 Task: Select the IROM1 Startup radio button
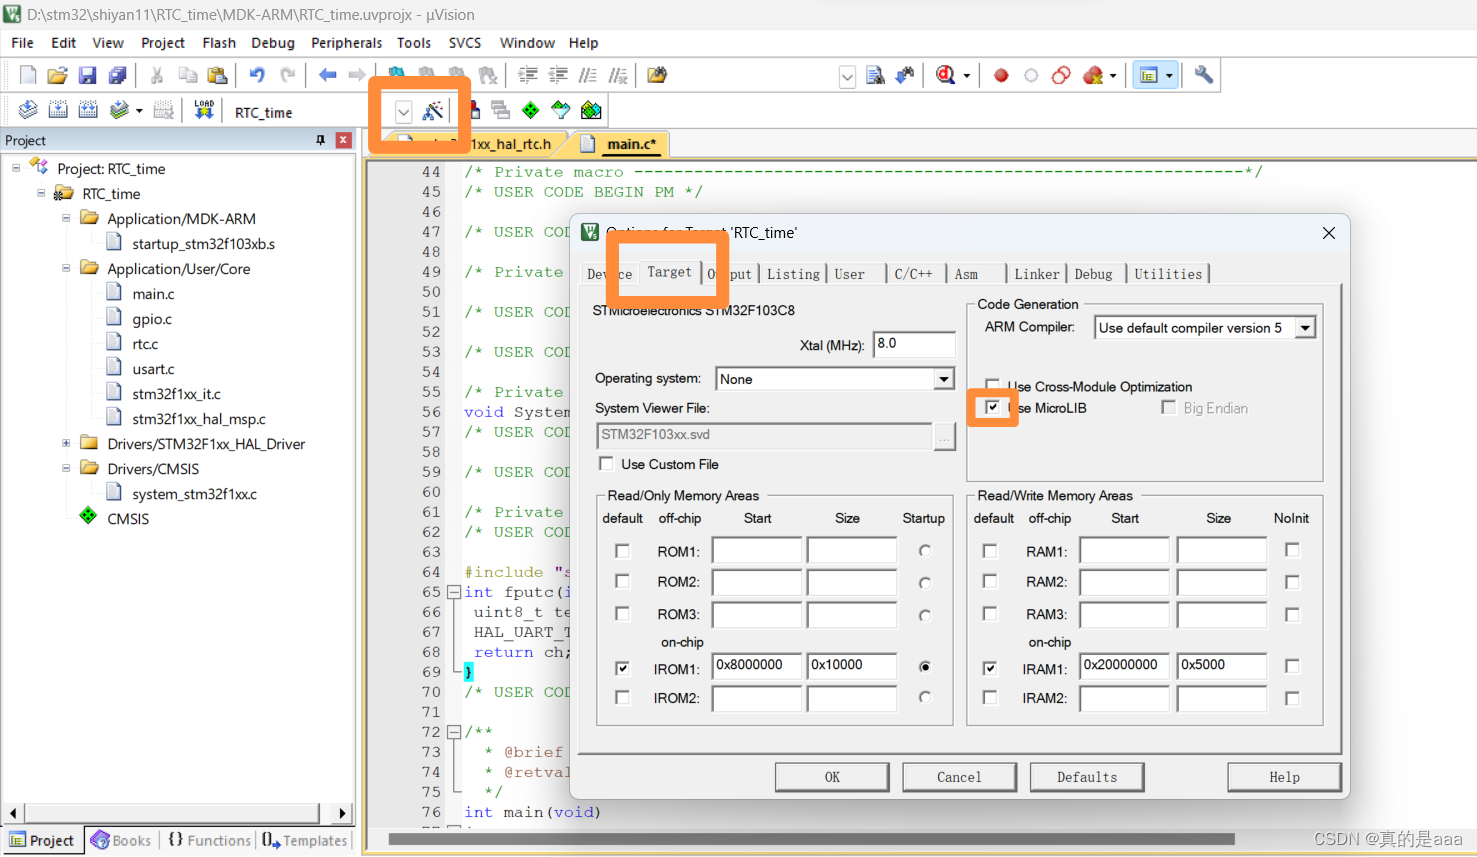(x=925, y=667)
